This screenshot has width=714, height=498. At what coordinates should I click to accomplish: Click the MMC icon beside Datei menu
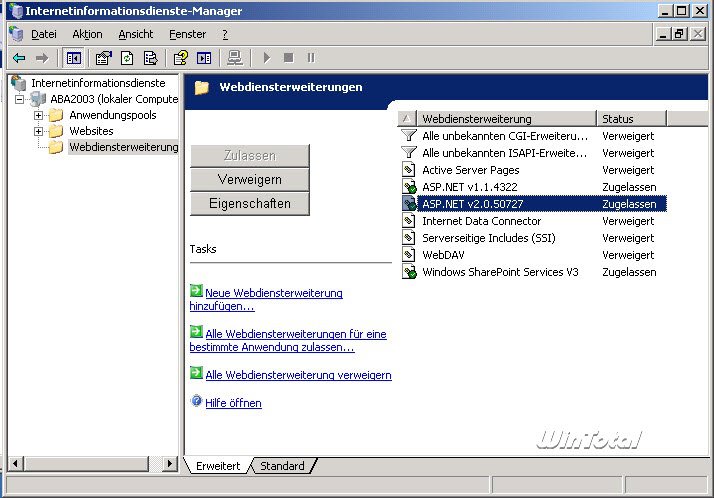click(16, 34)
